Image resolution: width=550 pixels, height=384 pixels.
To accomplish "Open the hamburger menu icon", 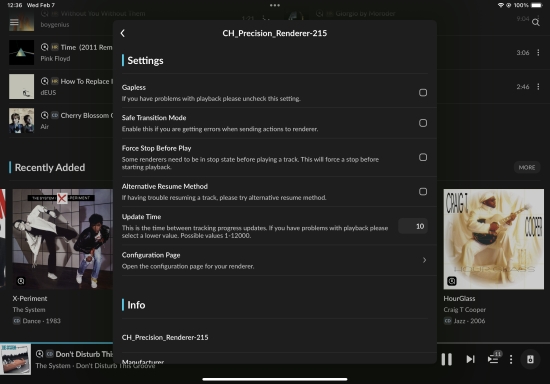I will coord(14,22).
